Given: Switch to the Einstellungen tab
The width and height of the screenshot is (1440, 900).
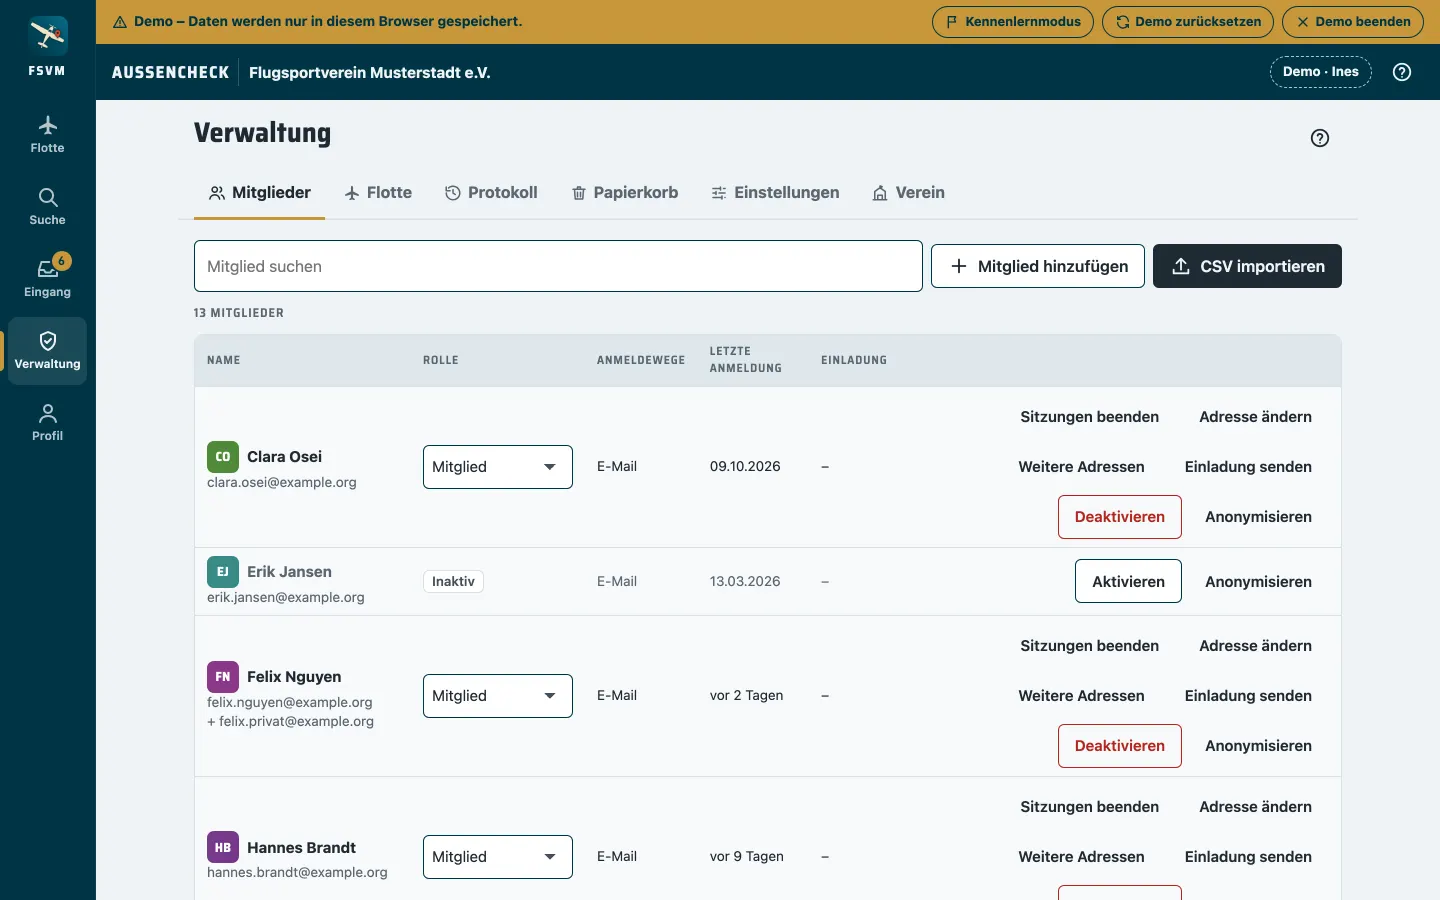Looking at the screenshot, I should coord(775,193).
